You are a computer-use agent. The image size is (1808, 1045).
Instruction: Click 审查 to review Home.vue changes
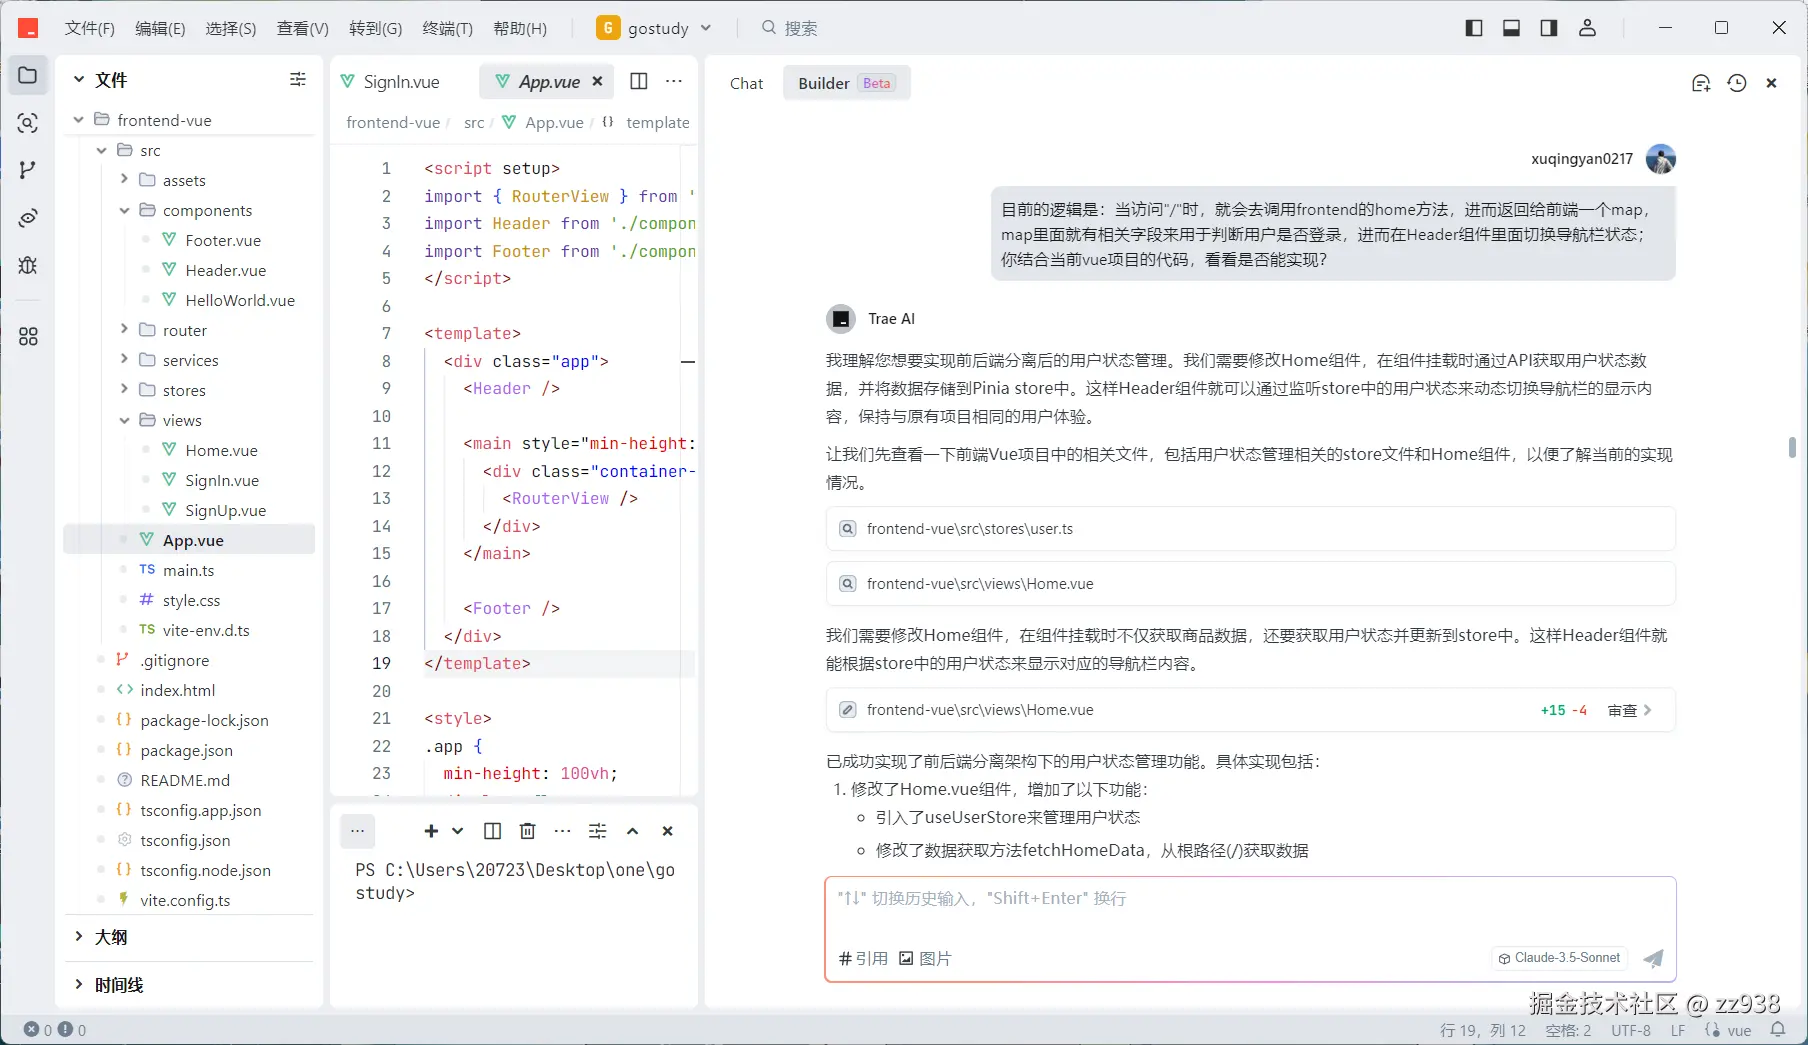1629,710
